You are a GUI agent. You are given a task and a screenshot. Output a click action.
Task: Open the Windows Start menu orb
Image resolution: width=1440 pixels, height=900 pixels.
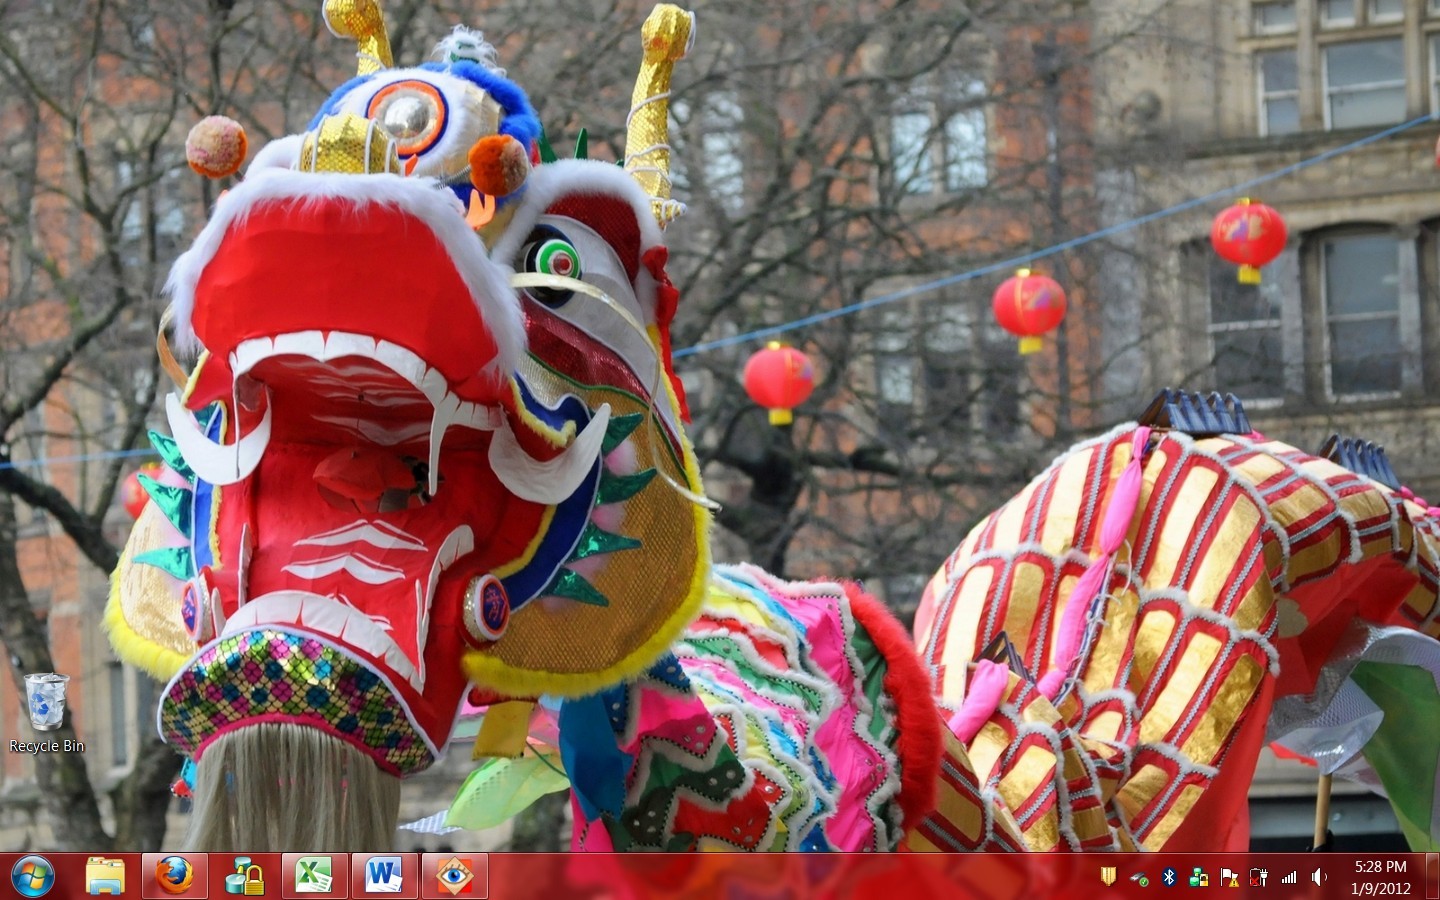(x=33, y=877)
